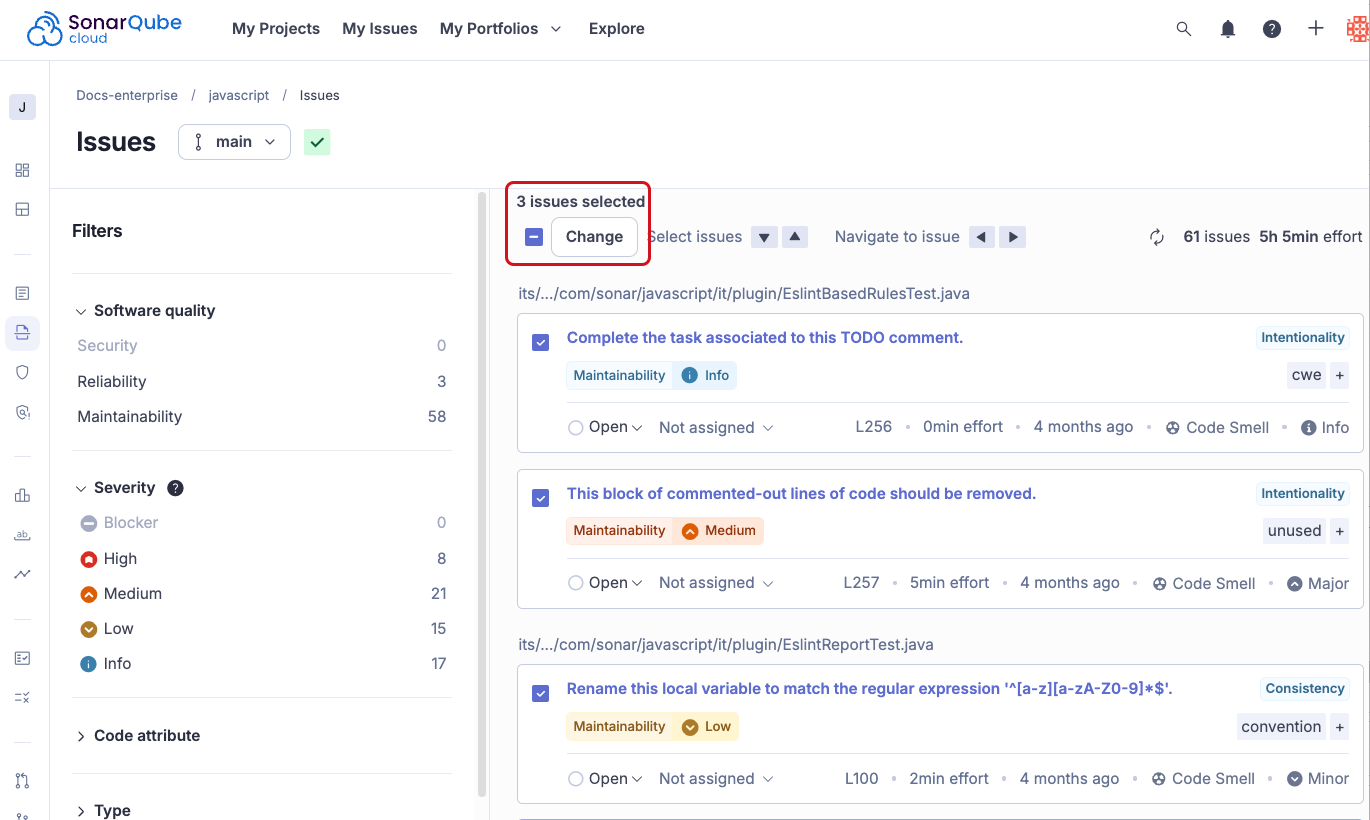Viewport: 1370px width, 820px height.
Task: Filter by Medium severity
Action: (263, 594)
